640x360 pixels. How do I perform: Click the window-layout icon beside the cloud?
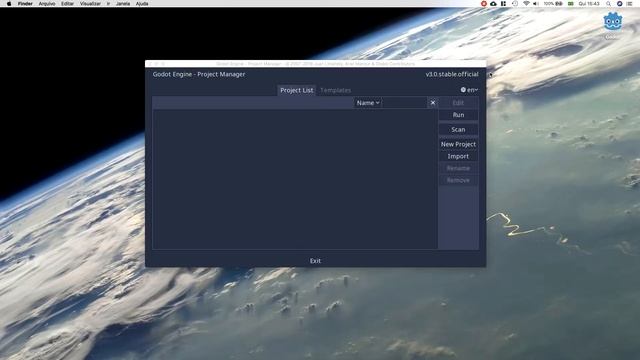click(x=504, y=4)
